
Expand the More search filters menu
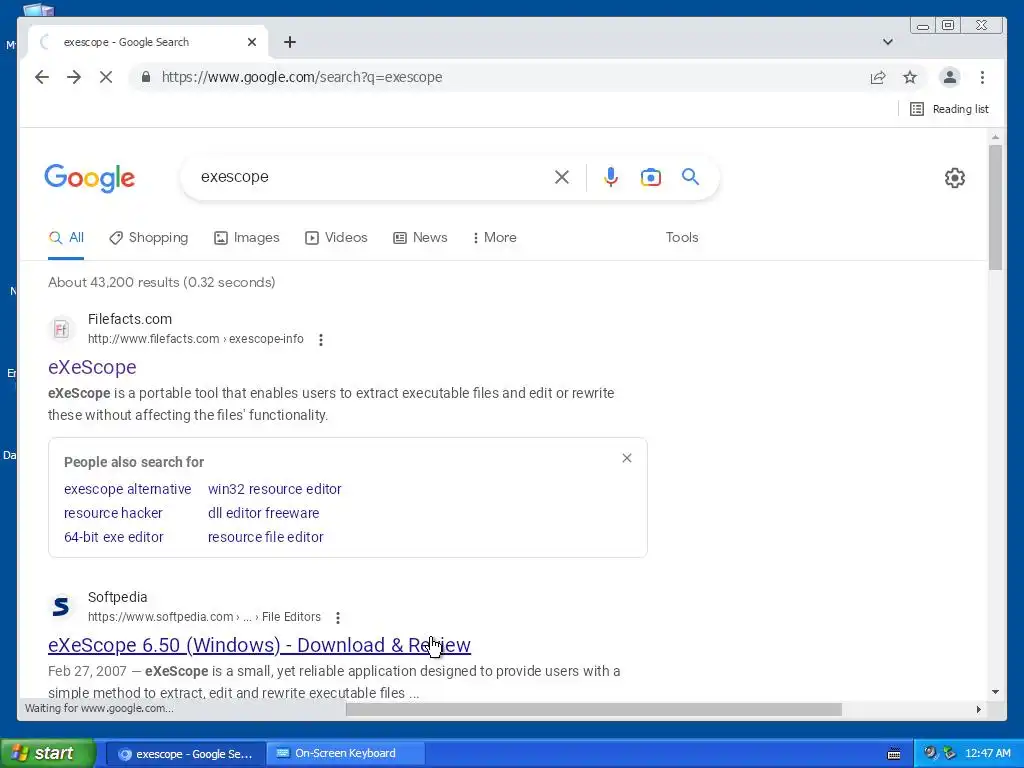click(494, 238)
